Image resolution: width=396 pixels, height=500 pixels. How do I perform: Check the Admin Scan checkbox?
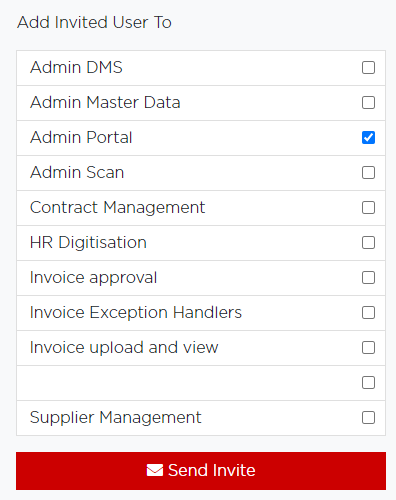(368, 173)
